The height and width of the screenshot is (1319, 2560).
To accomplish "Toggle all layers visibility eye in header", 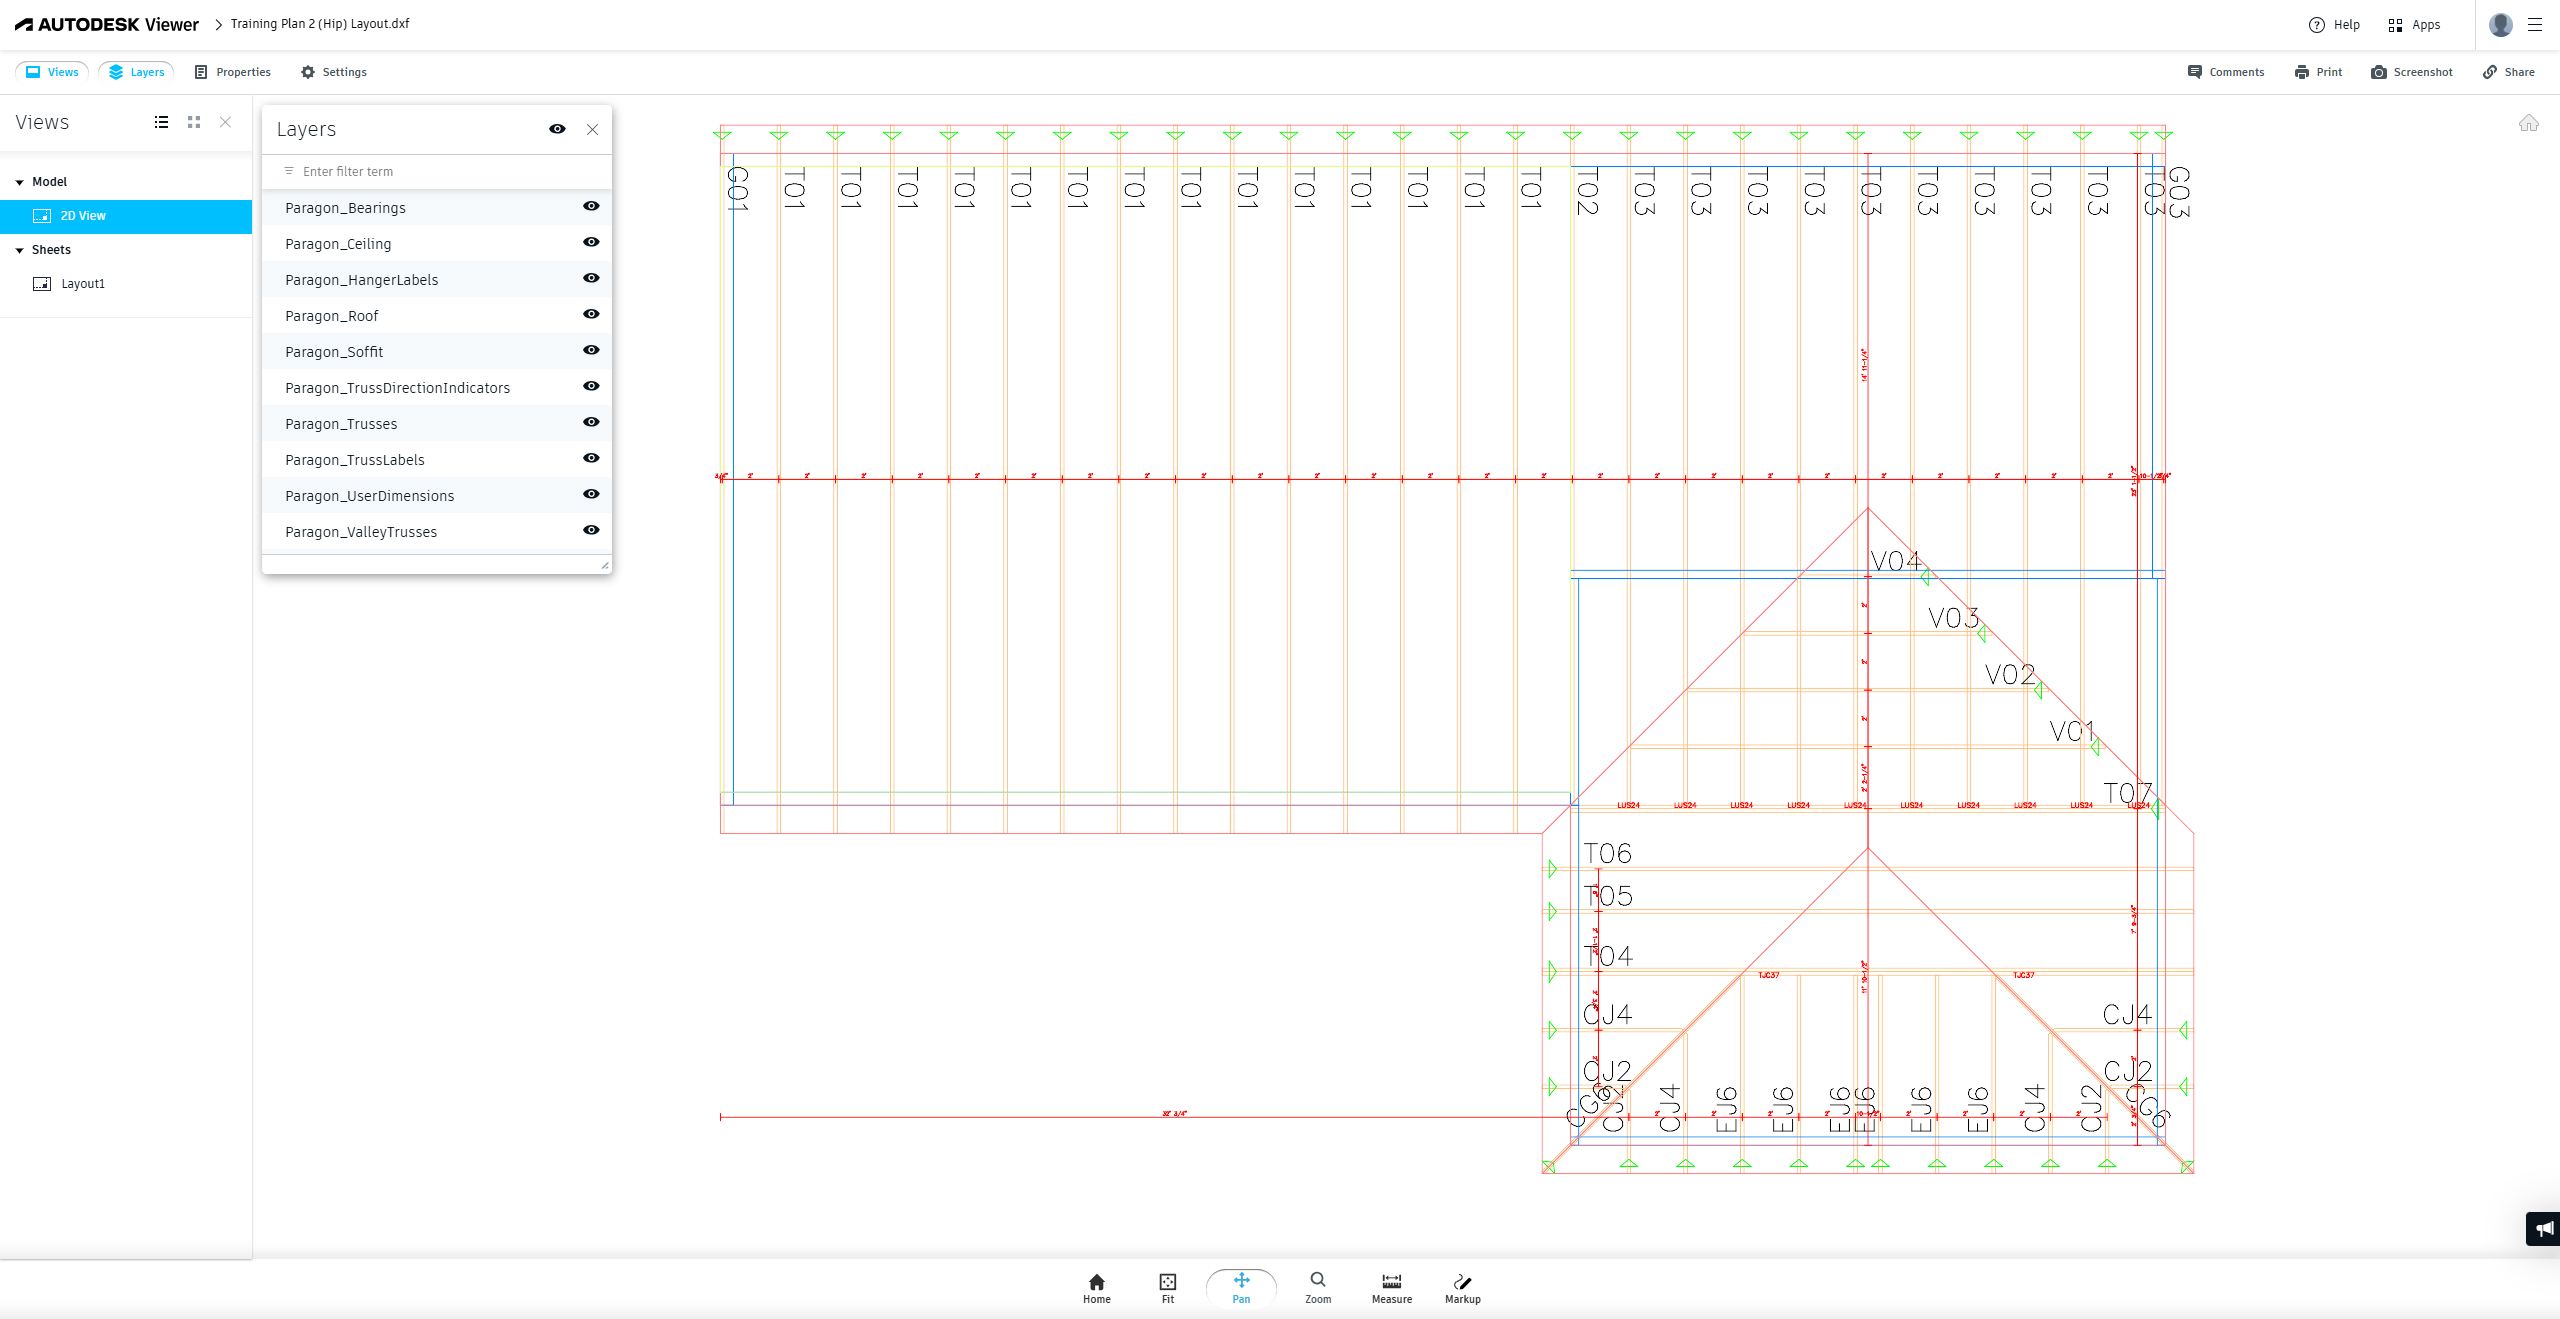I will (x=557, y=129).
